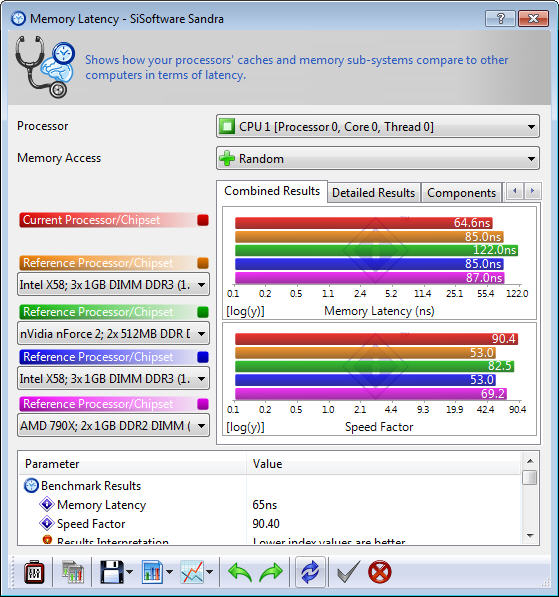Switch to Components tab
Image resolution: width=559 pixels, height=597 pixels.
tap(461, 193)
